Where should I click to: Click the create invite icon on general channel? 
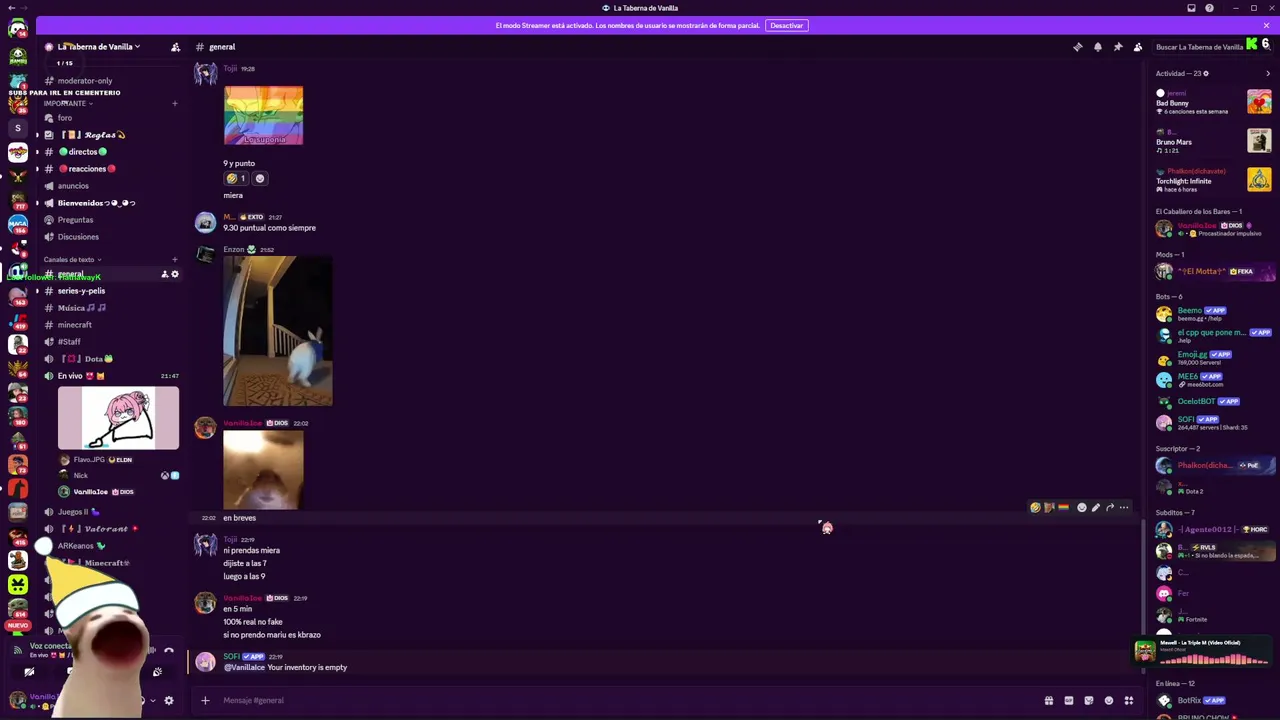tap(165, 274)
